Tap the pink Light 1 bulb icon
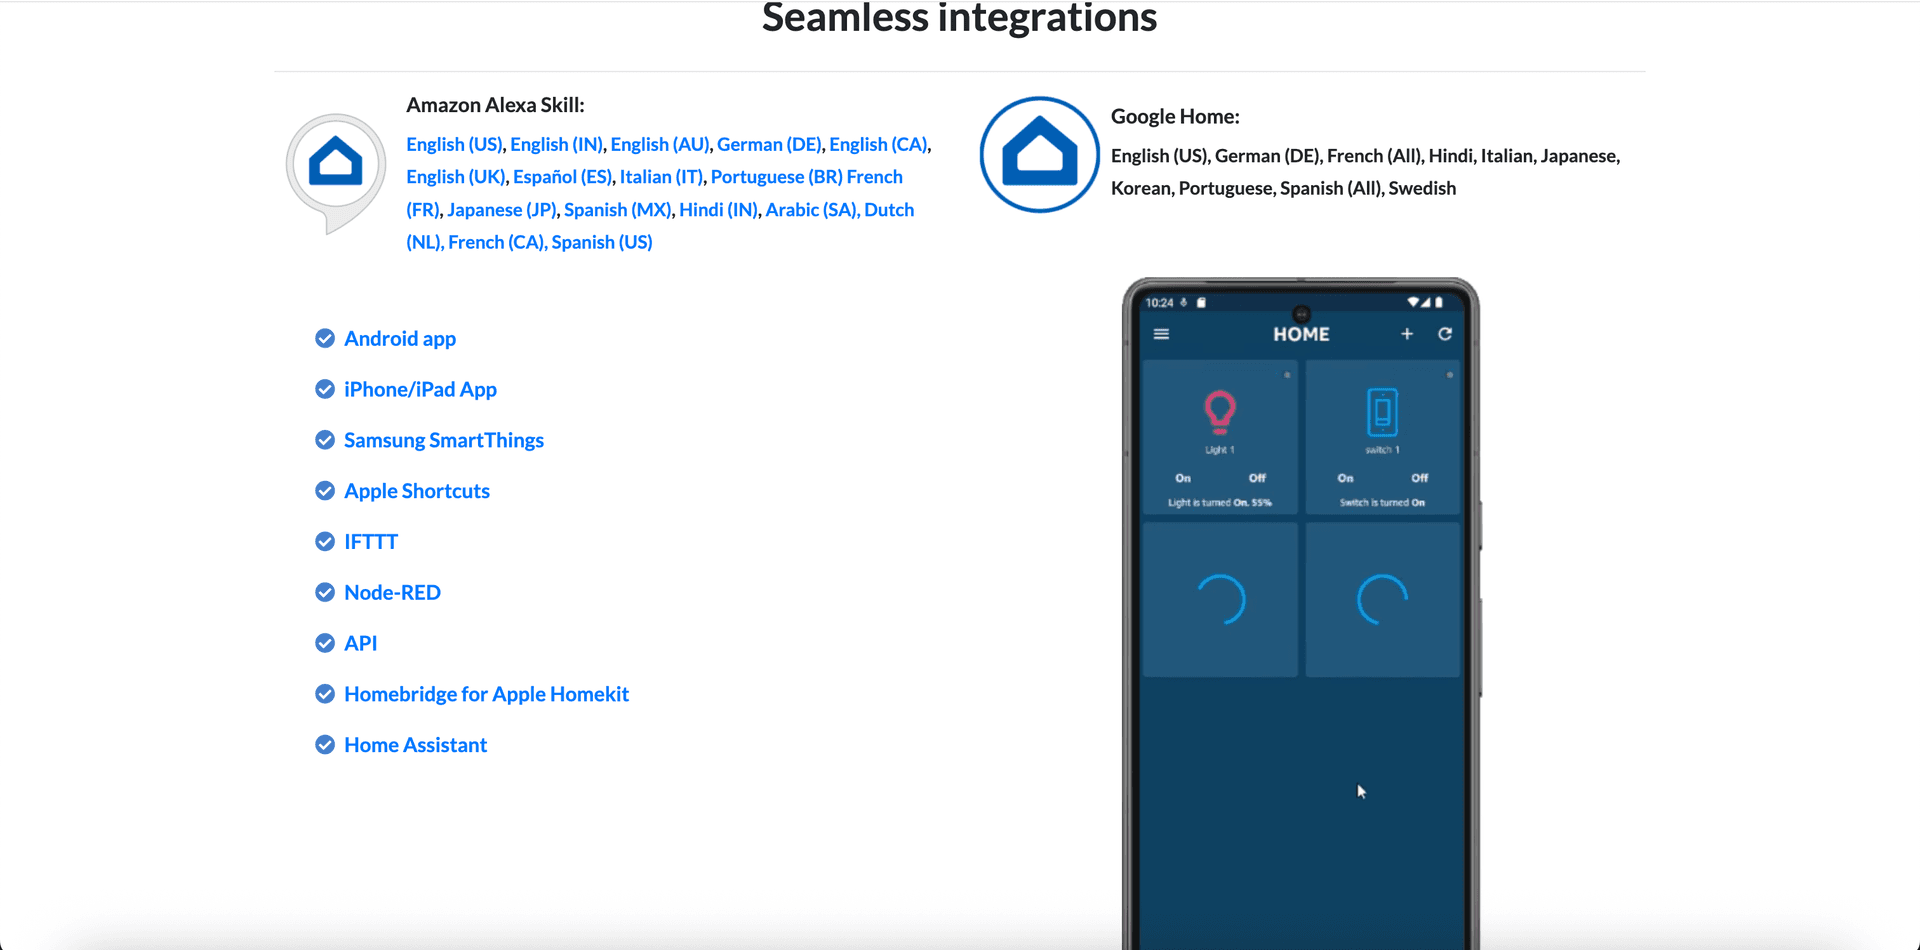Screen dimensions: 1920x950 1219,411
